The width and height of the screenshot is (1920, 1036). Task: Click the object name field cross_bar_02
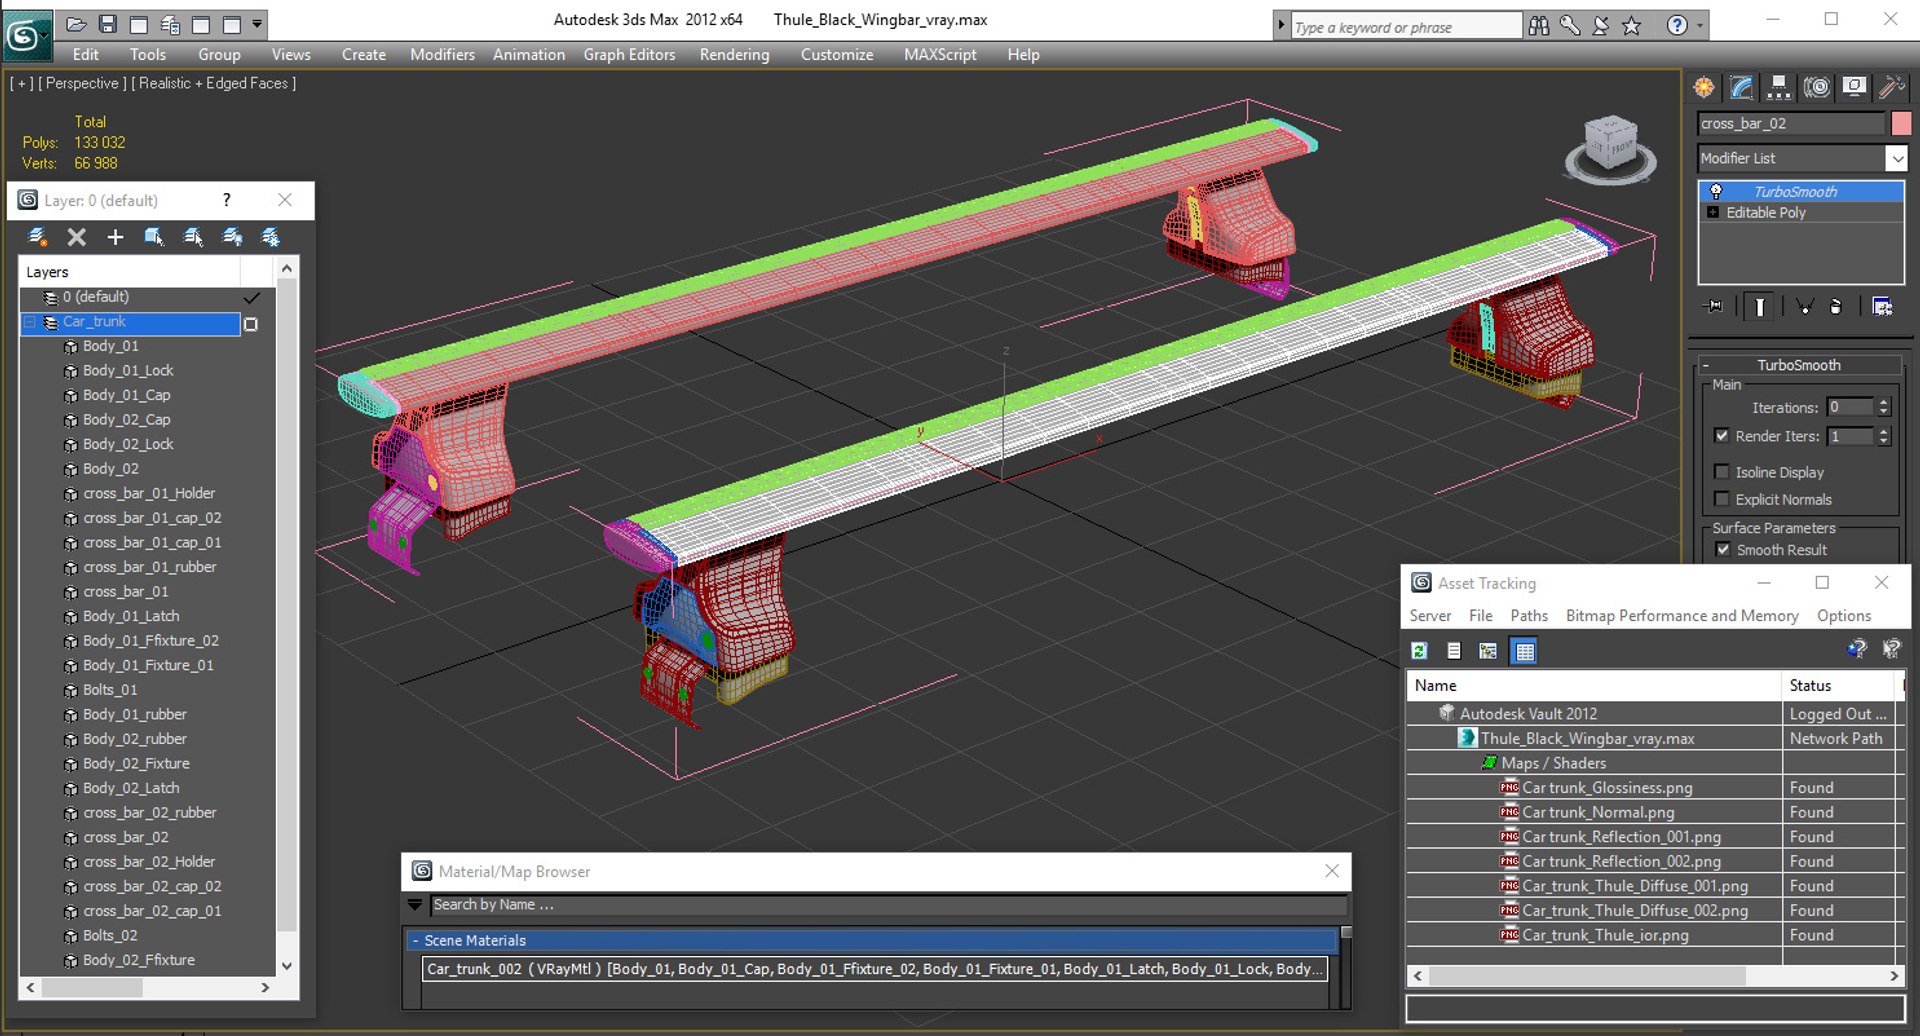[1791, 123]
